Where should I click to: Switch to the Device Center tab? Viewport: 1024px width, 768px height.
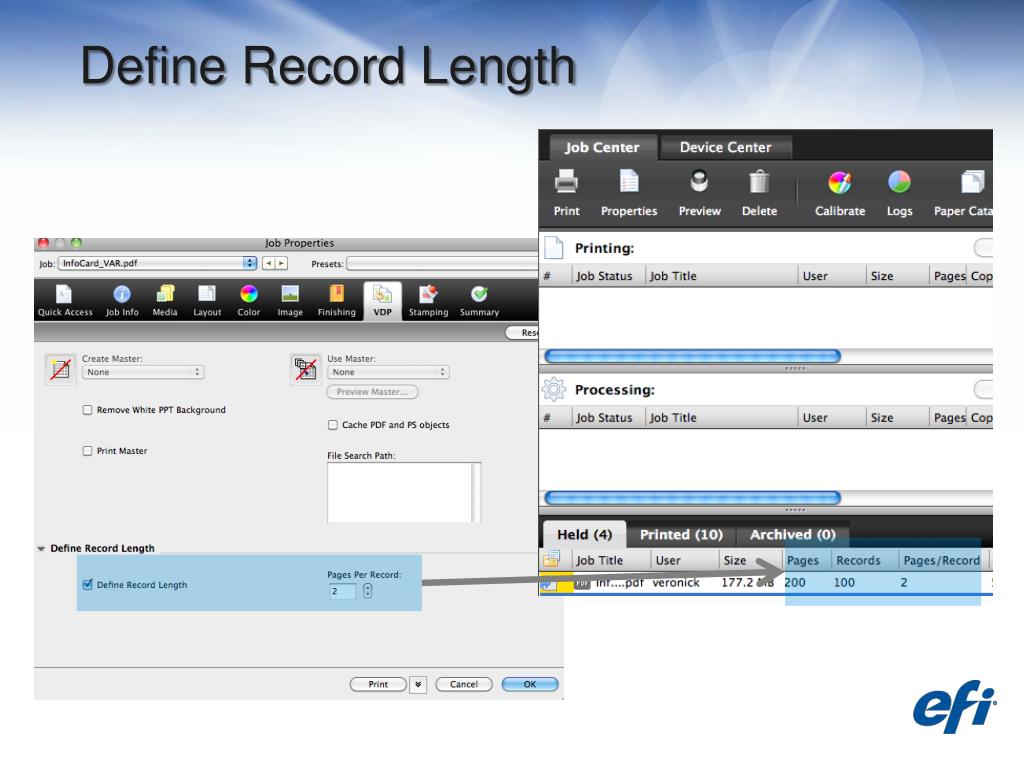tap(726, 148)
